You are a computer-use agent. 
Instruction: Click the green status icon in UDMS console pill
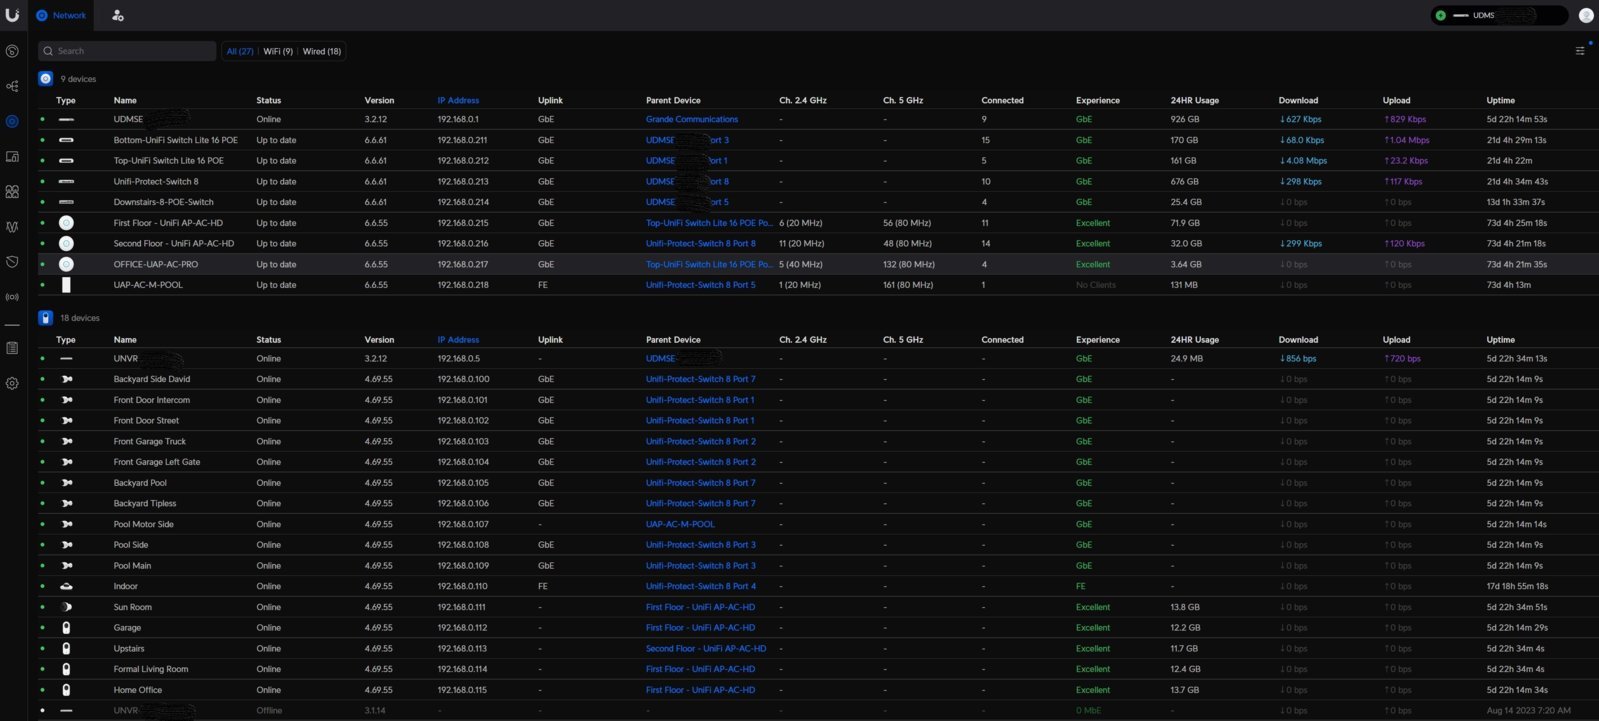click(x=1440, y=15)
